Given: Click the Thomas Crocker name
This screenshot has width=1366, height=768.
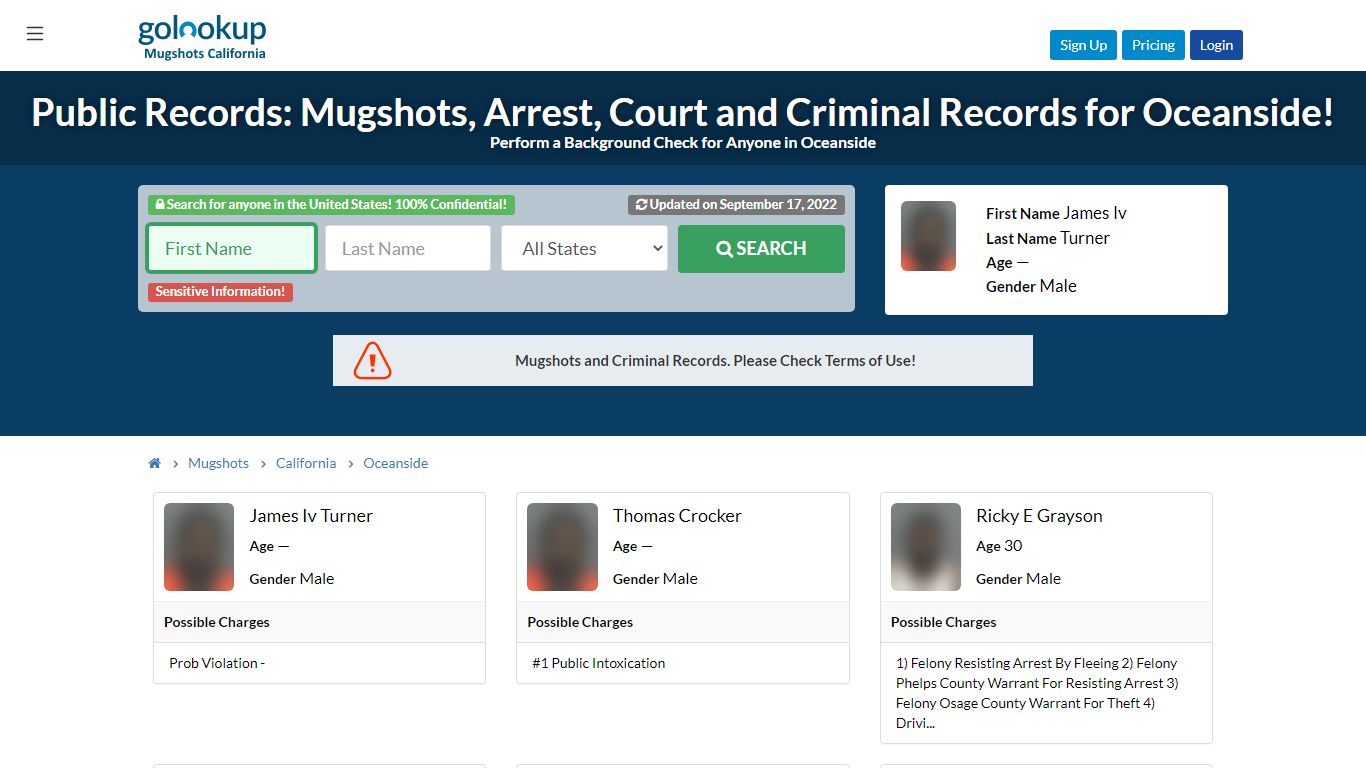Looking at the screenshot, I should point(677,516).
